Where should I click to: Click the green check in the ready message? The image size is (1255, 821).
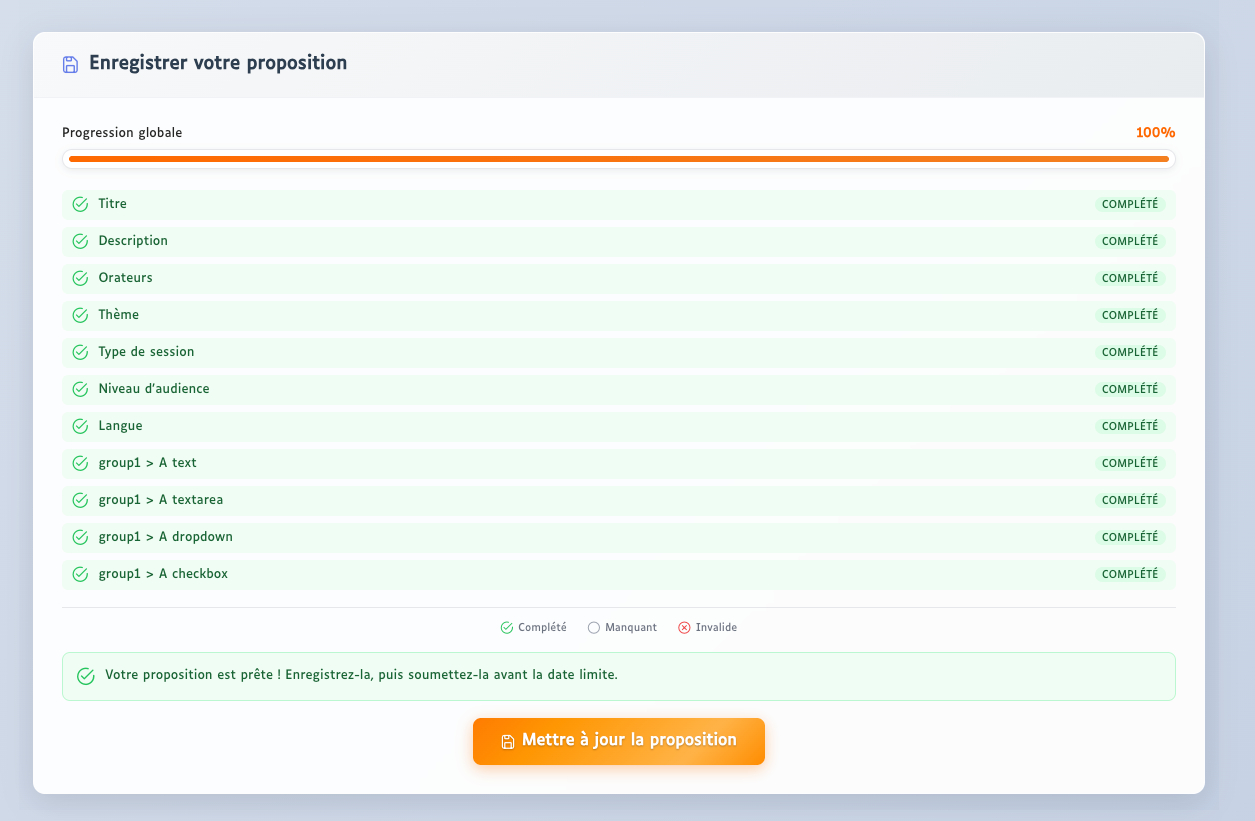point(86,676)
